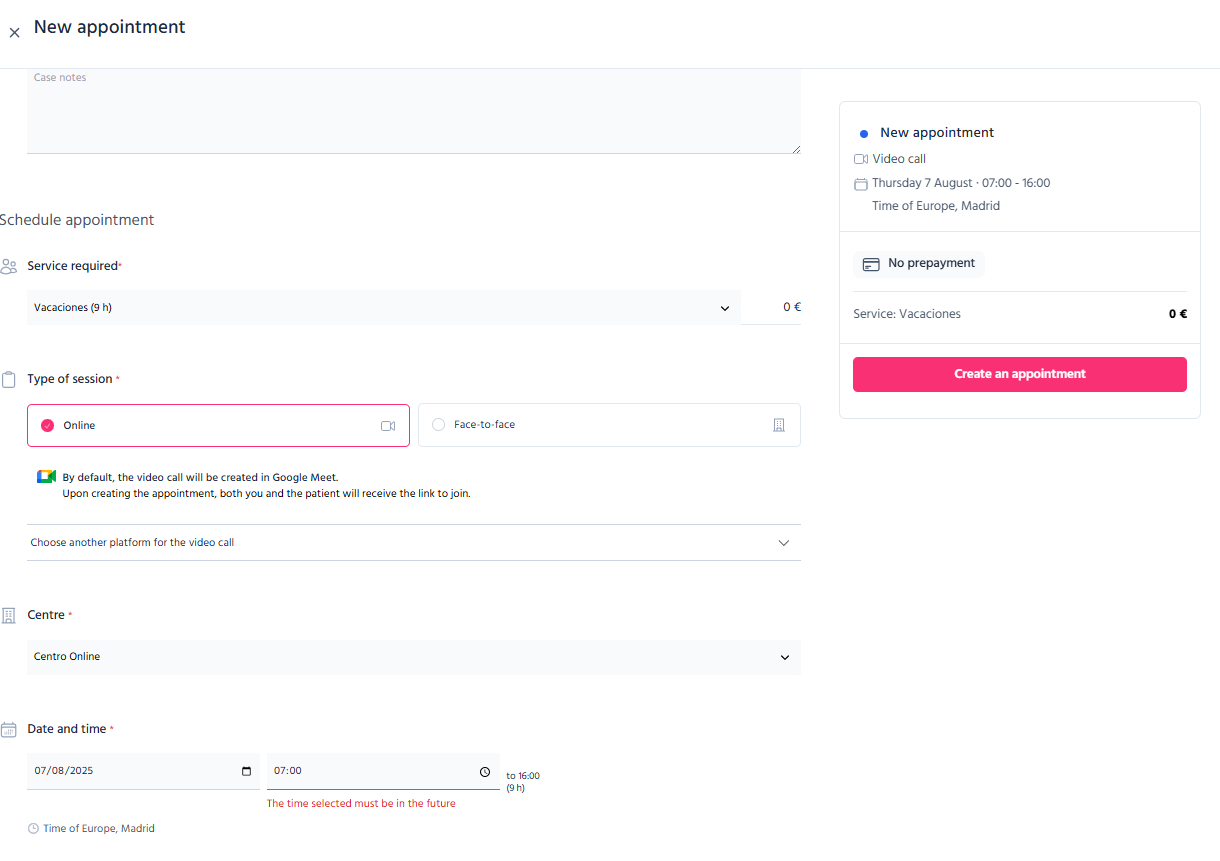Click the date field 07/08/2025

143,771
